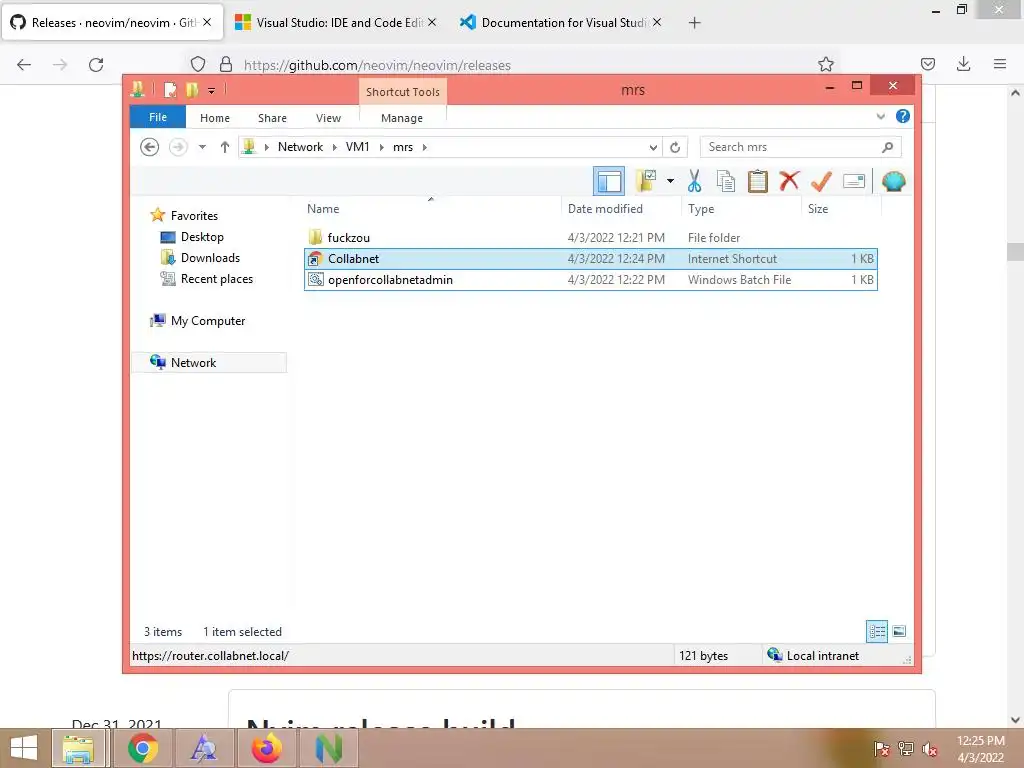Select the Collabnet internet shortcut file

click(591, 259)
